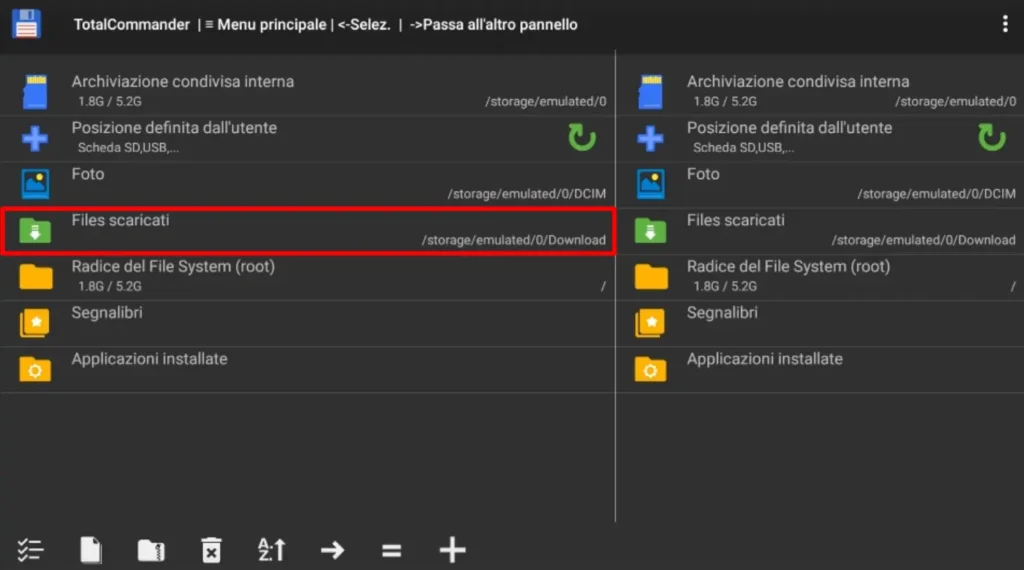The width and height of the screenshot is (1024, 570).
Task: Click '/storage/emulated/0/Download' path in left panel
Action: 514,240
